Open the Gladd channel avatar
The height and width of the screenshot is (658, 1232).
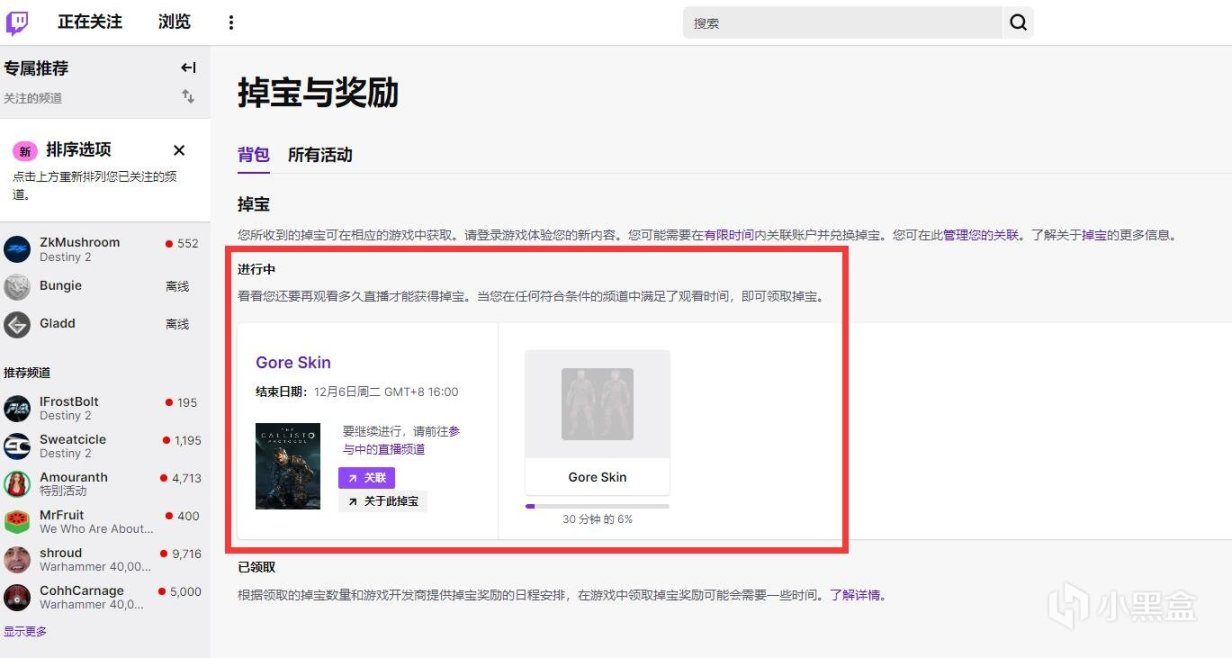17,325
